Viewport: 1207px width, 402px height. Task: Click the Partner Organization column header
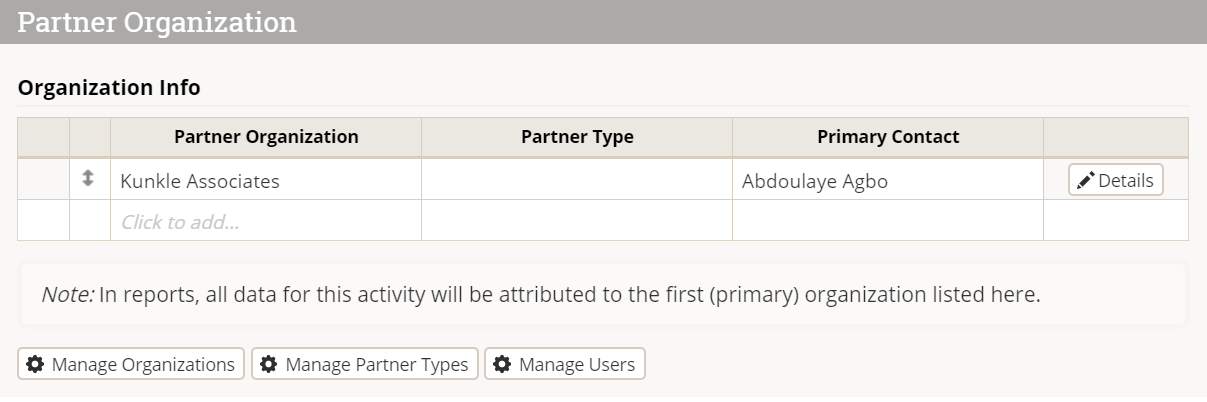pos(265,137)
